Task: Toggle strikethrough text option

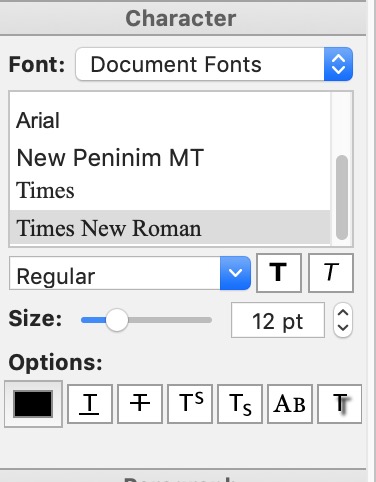Action: (x=140, y=404)
